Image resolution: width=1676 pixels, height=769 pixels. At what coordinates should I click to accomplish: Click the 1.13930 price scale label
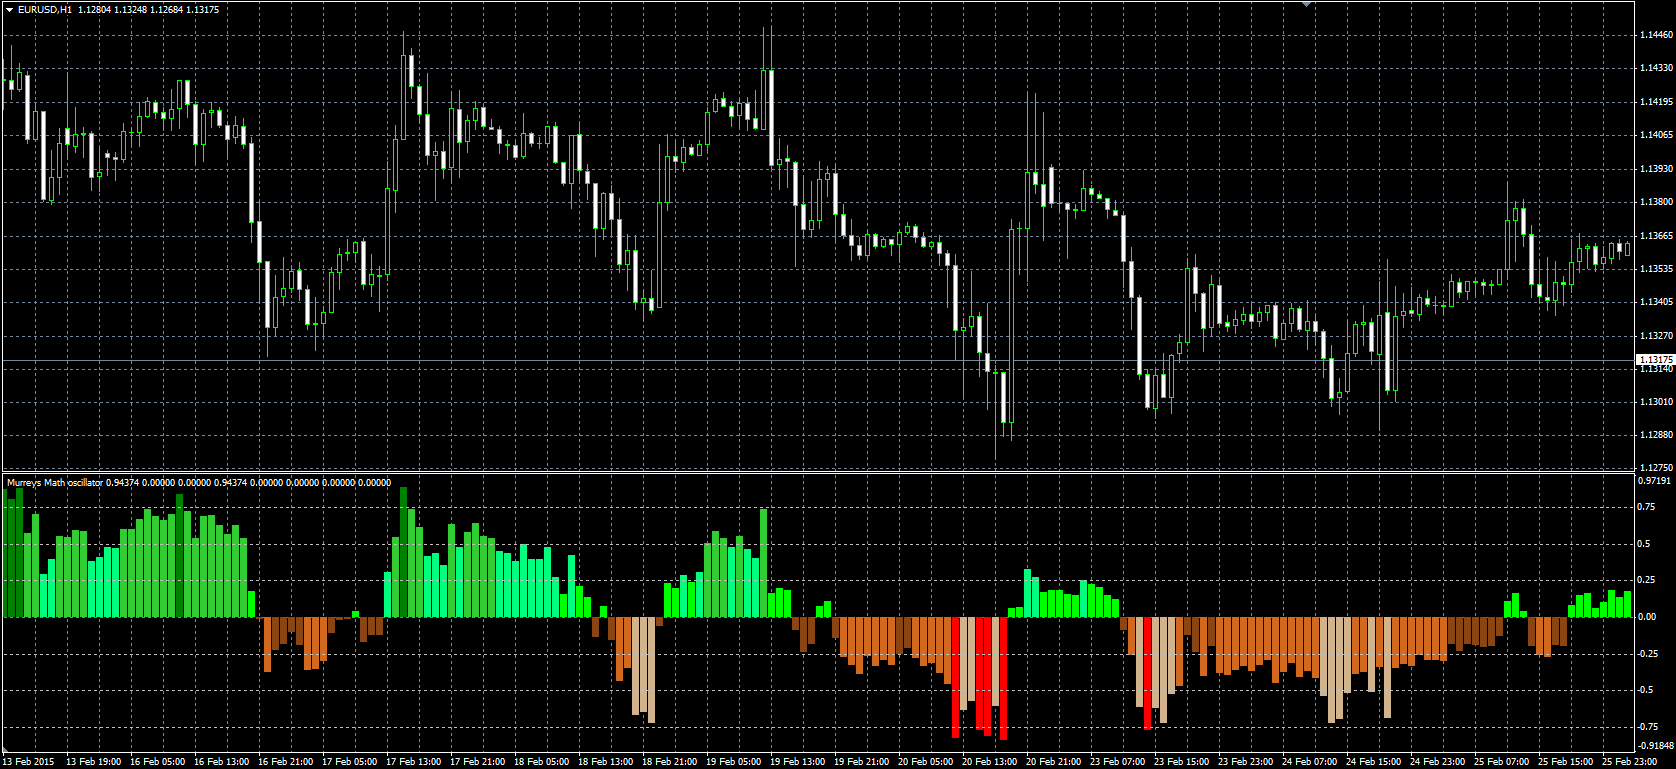point(1656,169)
